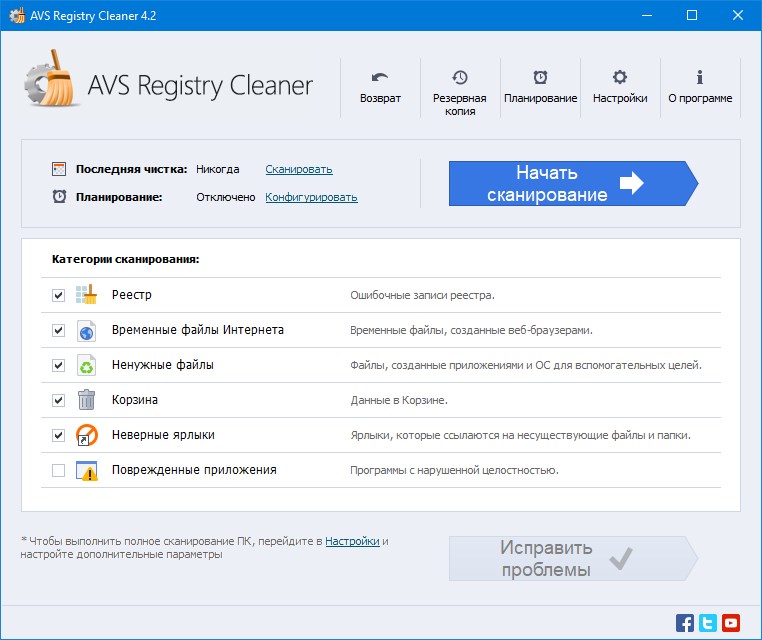The width and height of the screenshot is (762, 640).
Task: Click the Начать сканирование button
Action: [x=573, y=183]
